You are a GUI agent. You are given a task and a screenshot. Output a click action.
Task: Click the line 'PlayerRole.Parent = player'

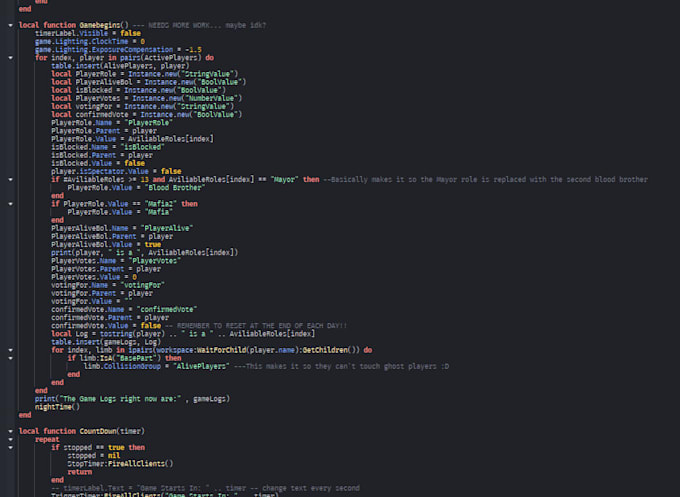pyautogui.click(x=104, y=131)
